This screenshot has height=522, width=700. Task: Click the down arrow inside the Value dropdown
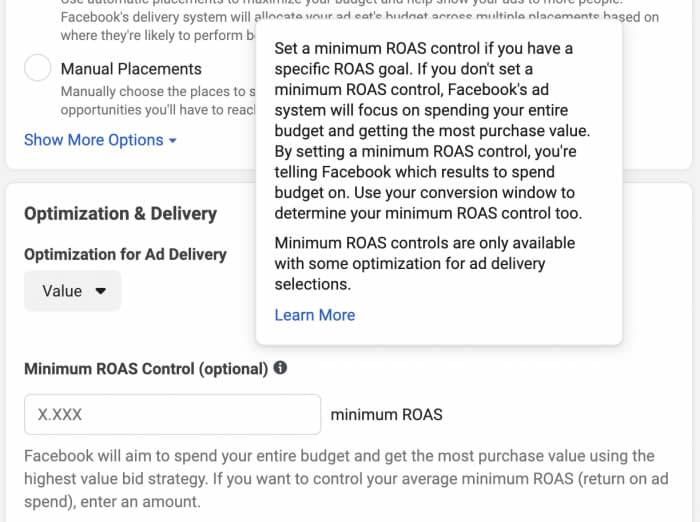(101, 291)
